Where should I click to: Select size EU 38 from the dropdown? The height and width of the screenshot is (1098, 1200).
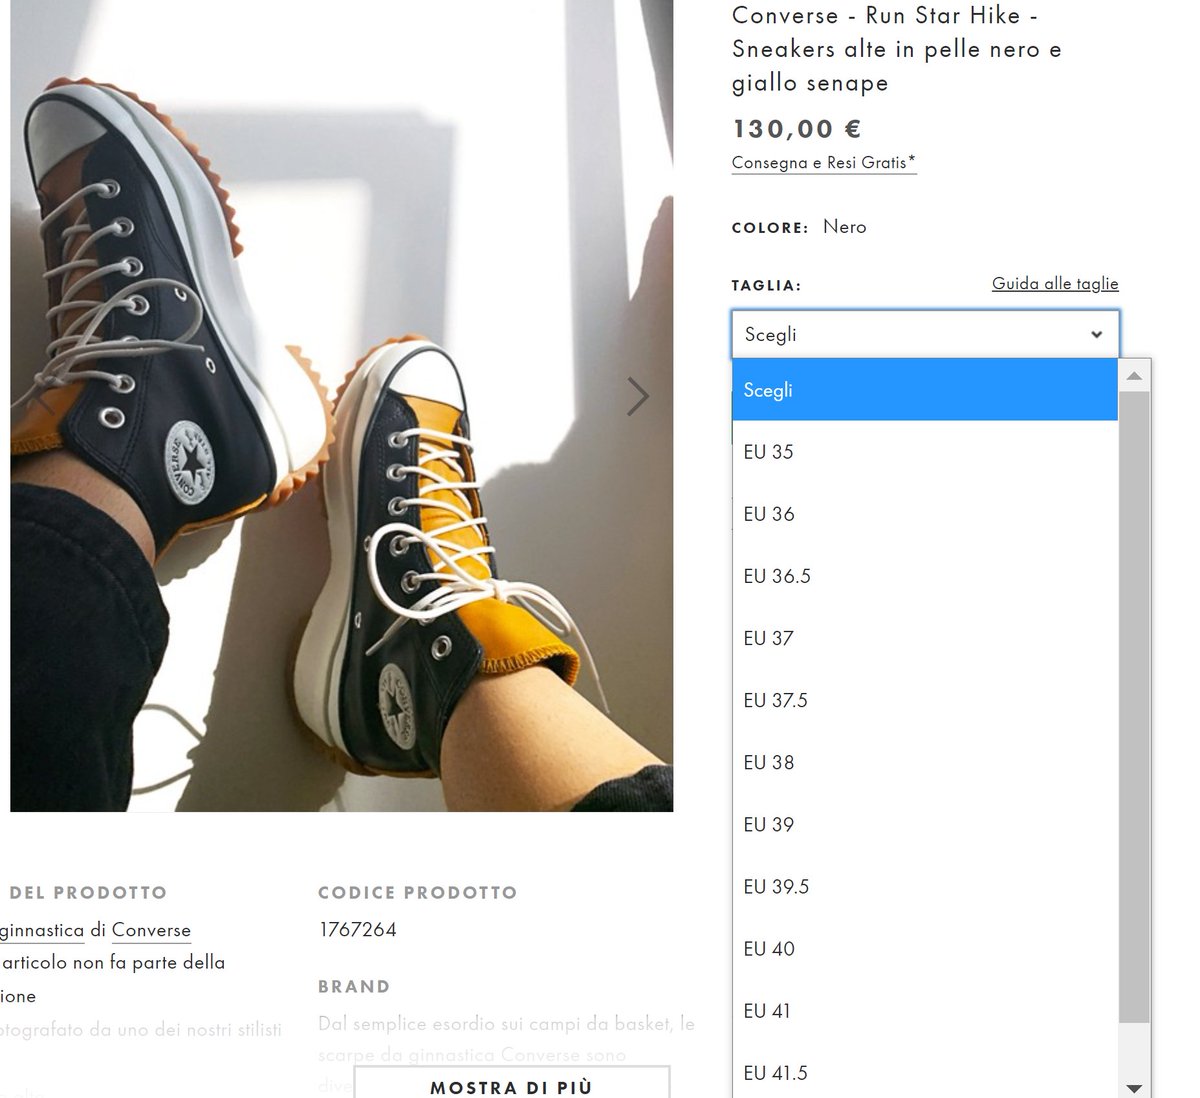coord(769,762)
